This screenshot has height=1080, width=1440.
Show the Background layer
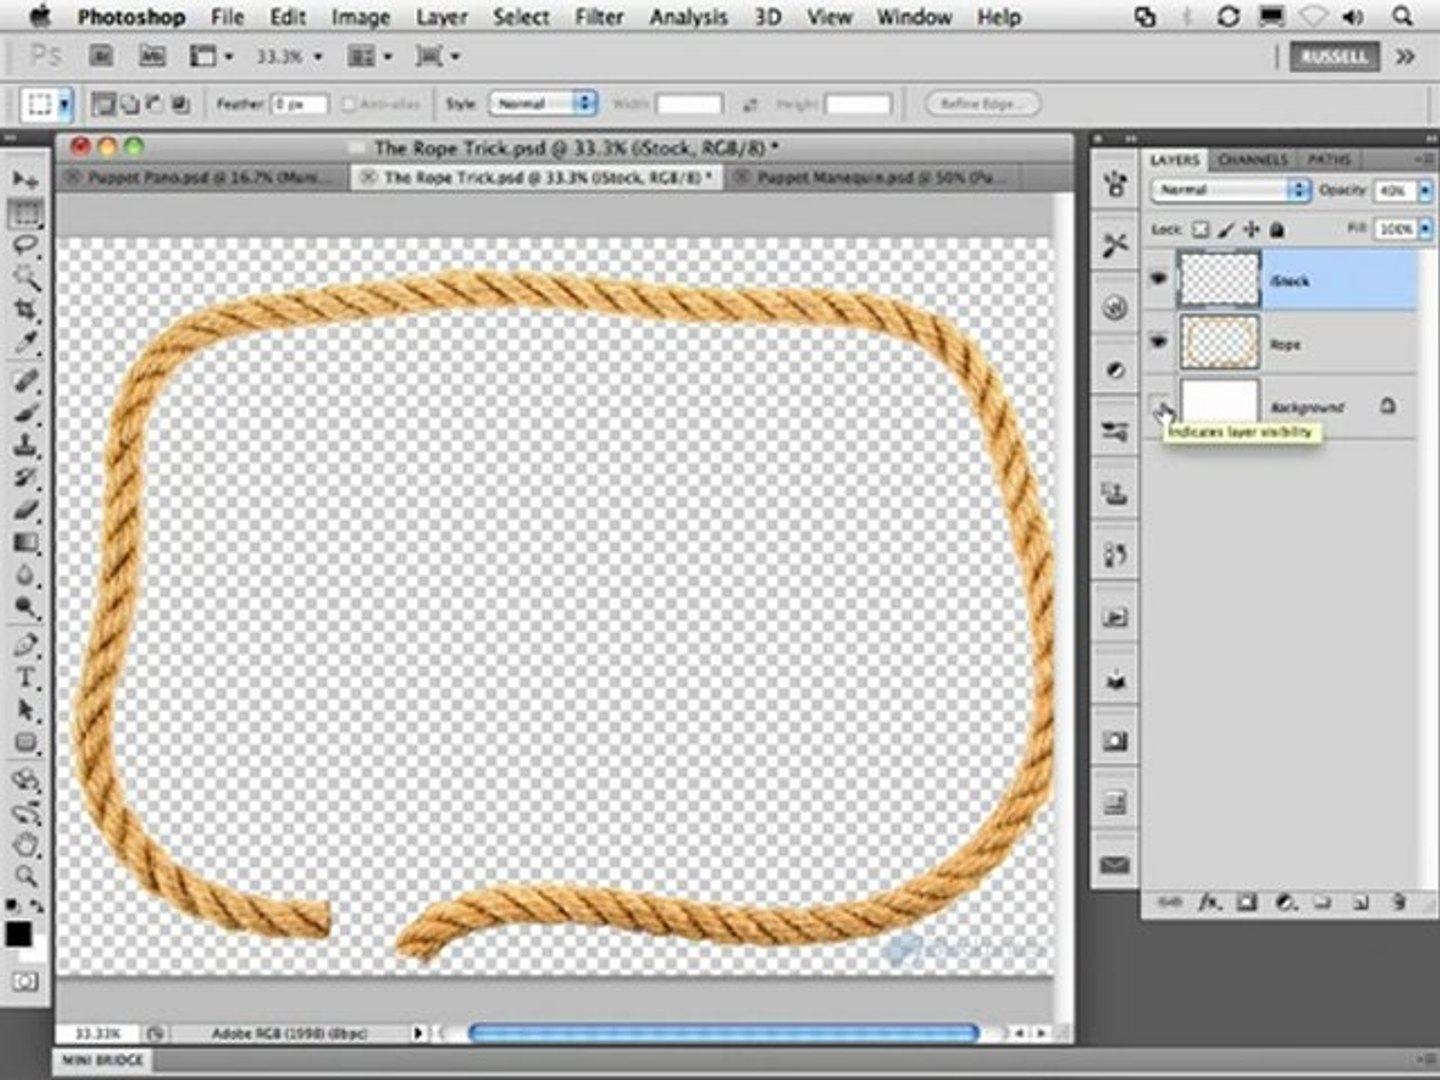1159,406
